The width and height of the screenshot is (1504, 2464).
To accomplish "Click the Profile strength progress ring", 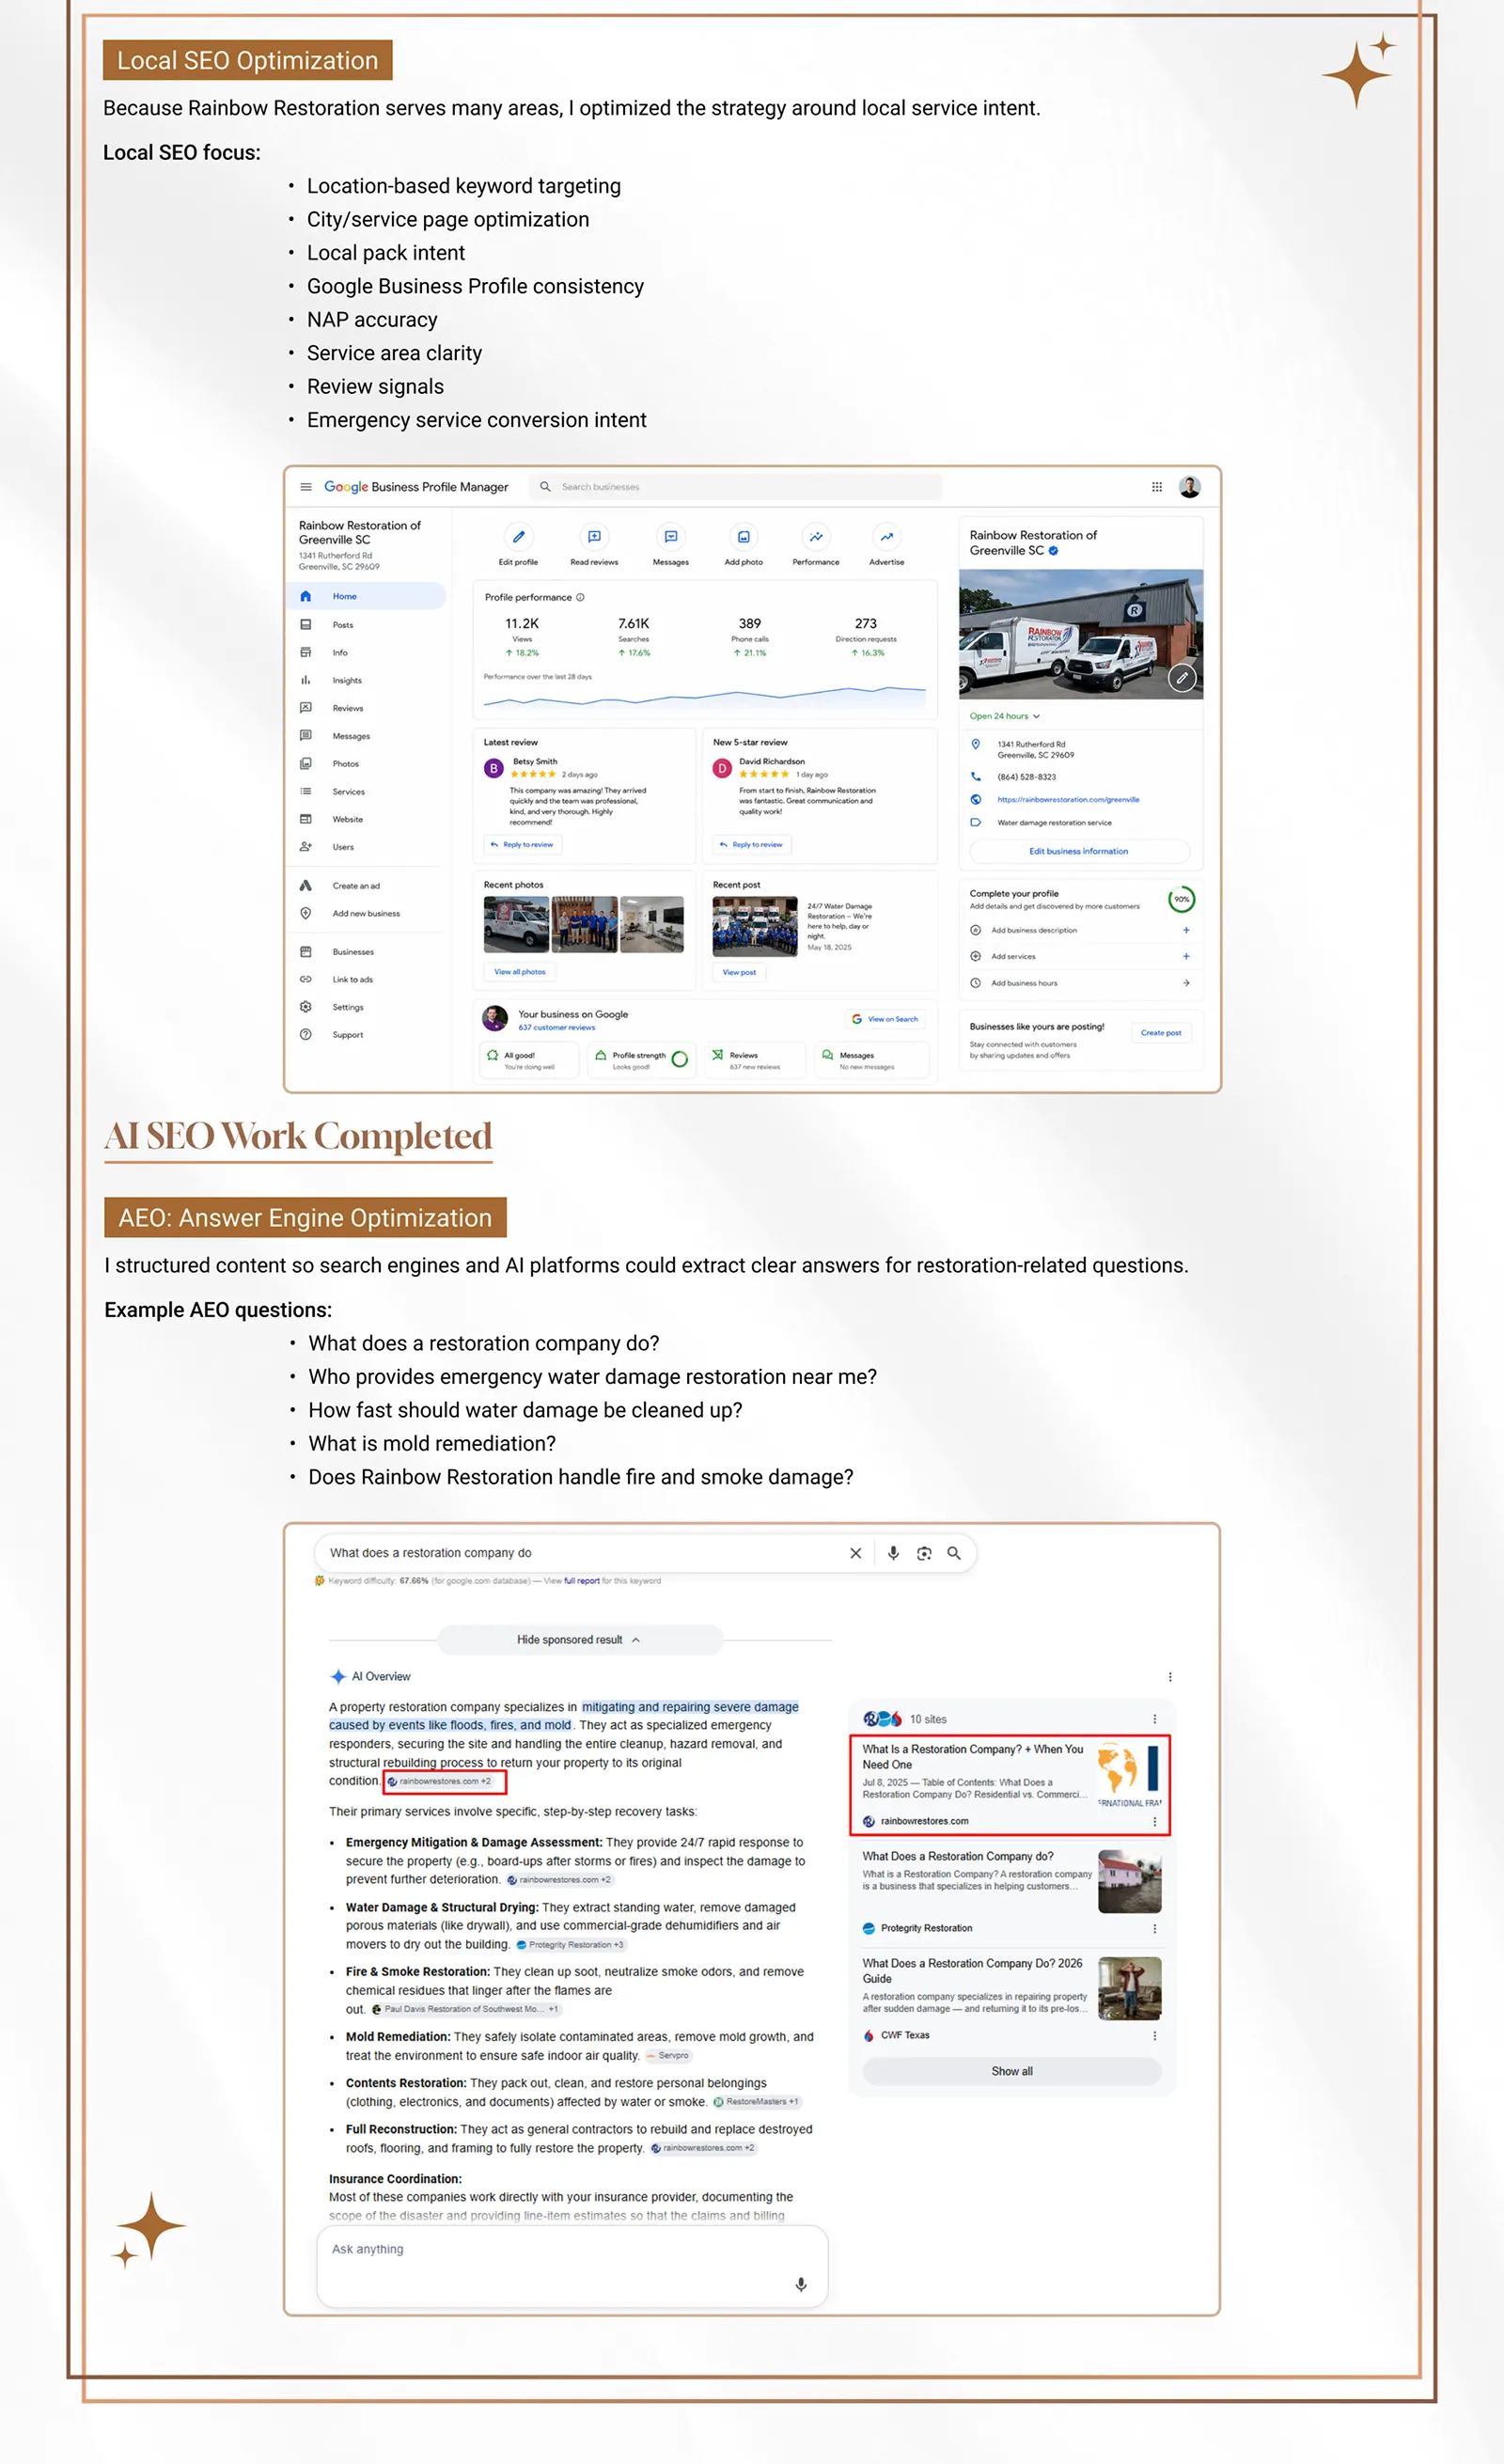I will click(680, 1059).
